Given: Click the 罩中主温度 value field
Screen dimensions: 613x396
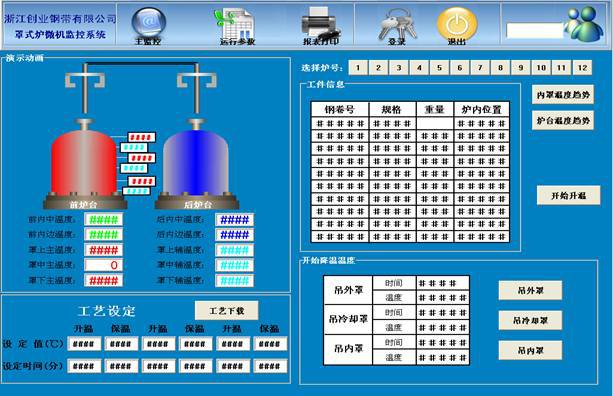Looking at the screenshot, I should pyautogui.click(x=104, y=265).
